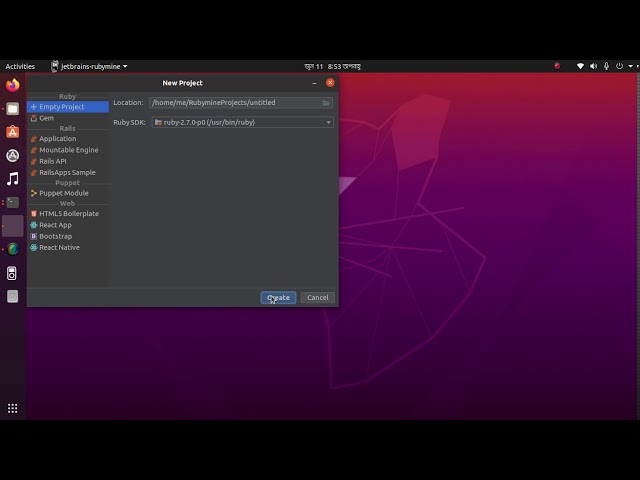Click the red recording indicator icon
640x480 pixels.
pos(557,66)
